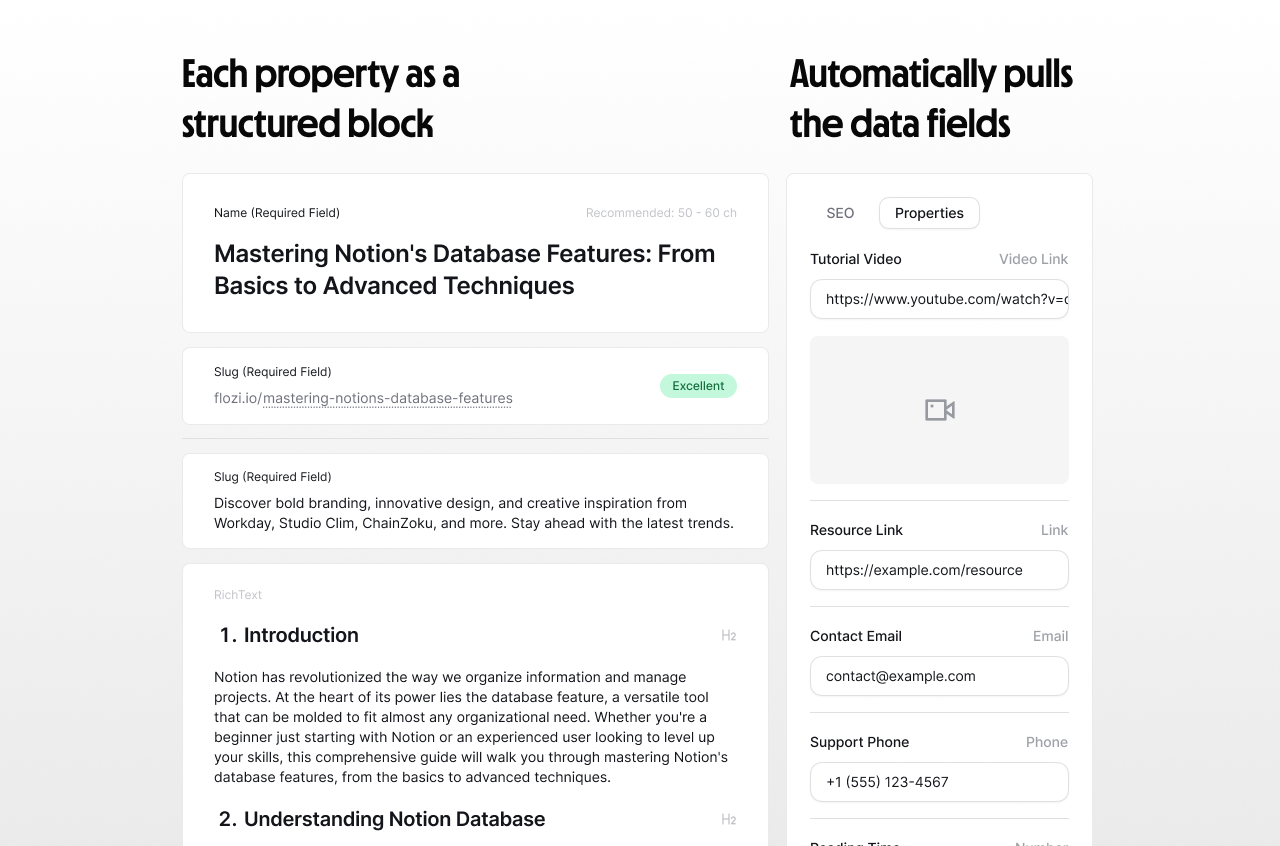
Task: Click the Slug label above the description text
Action: (273, 477)
